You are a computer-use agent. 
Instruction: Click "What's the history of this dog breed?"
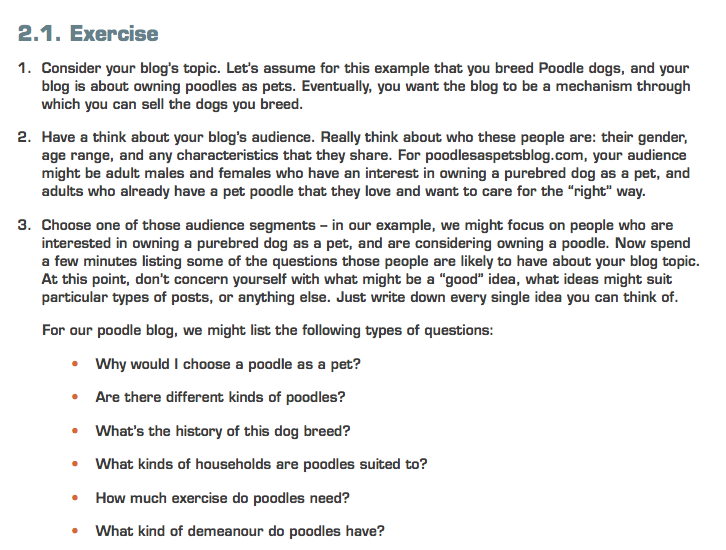point(222,431)
